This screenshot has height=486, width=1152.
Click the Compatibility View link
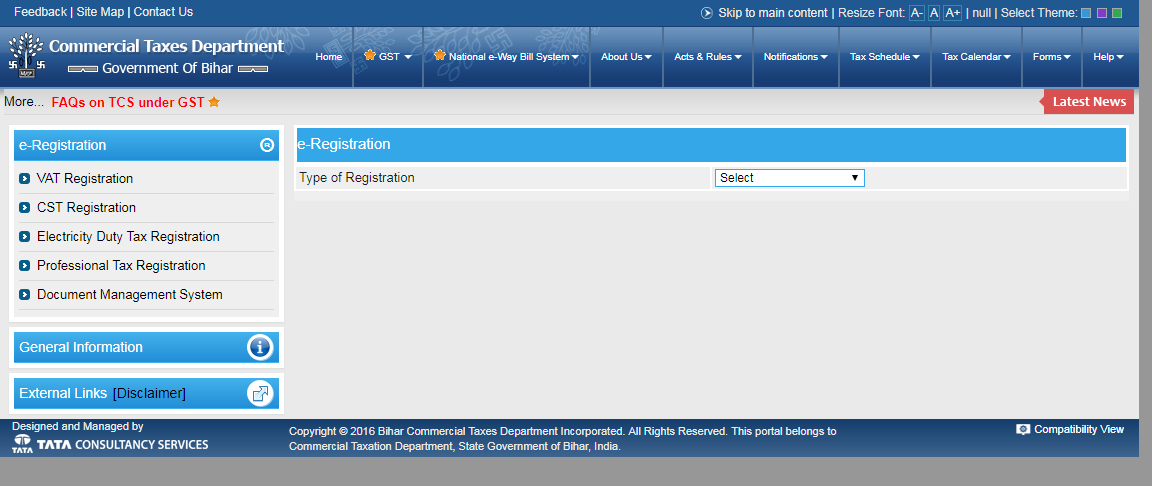pyautogui.click(x=1079, y=429)
